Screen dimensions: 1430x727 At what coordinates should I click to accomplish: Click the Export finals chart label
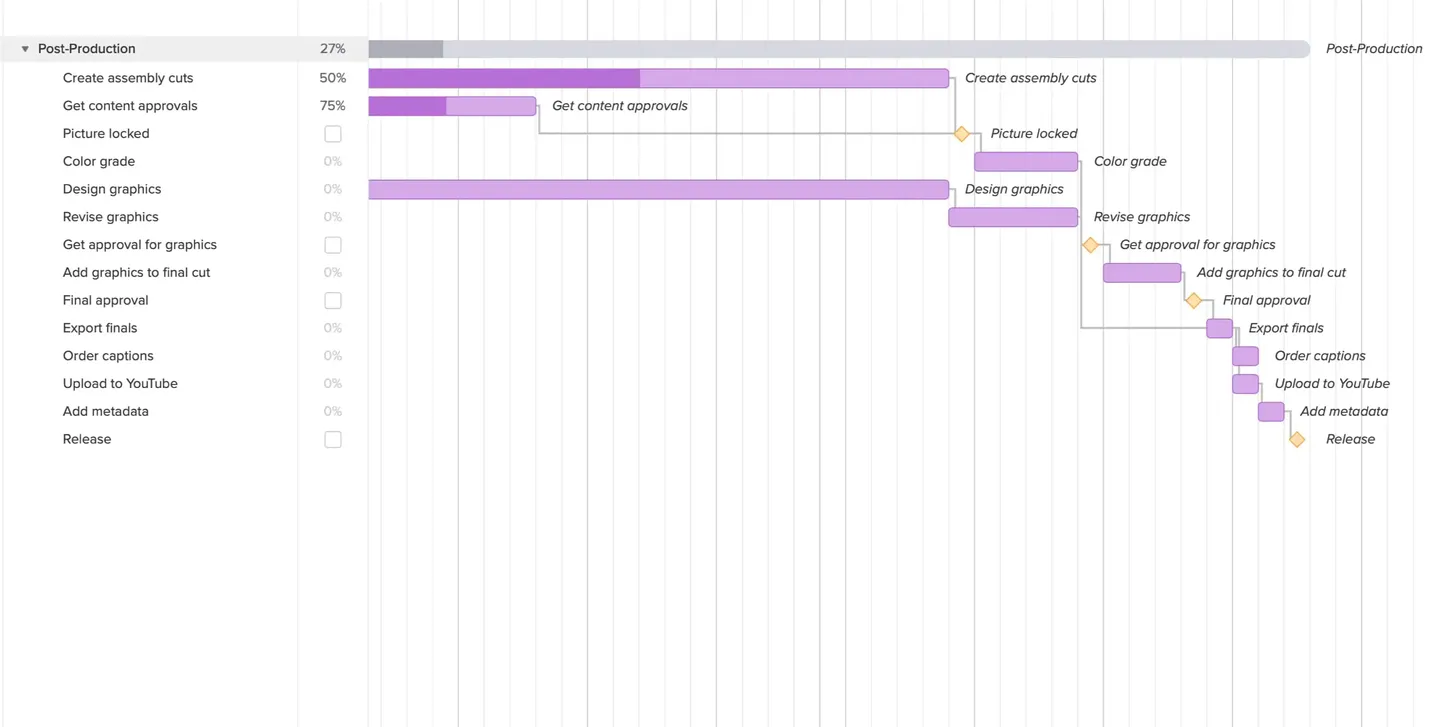point(1286,328)
